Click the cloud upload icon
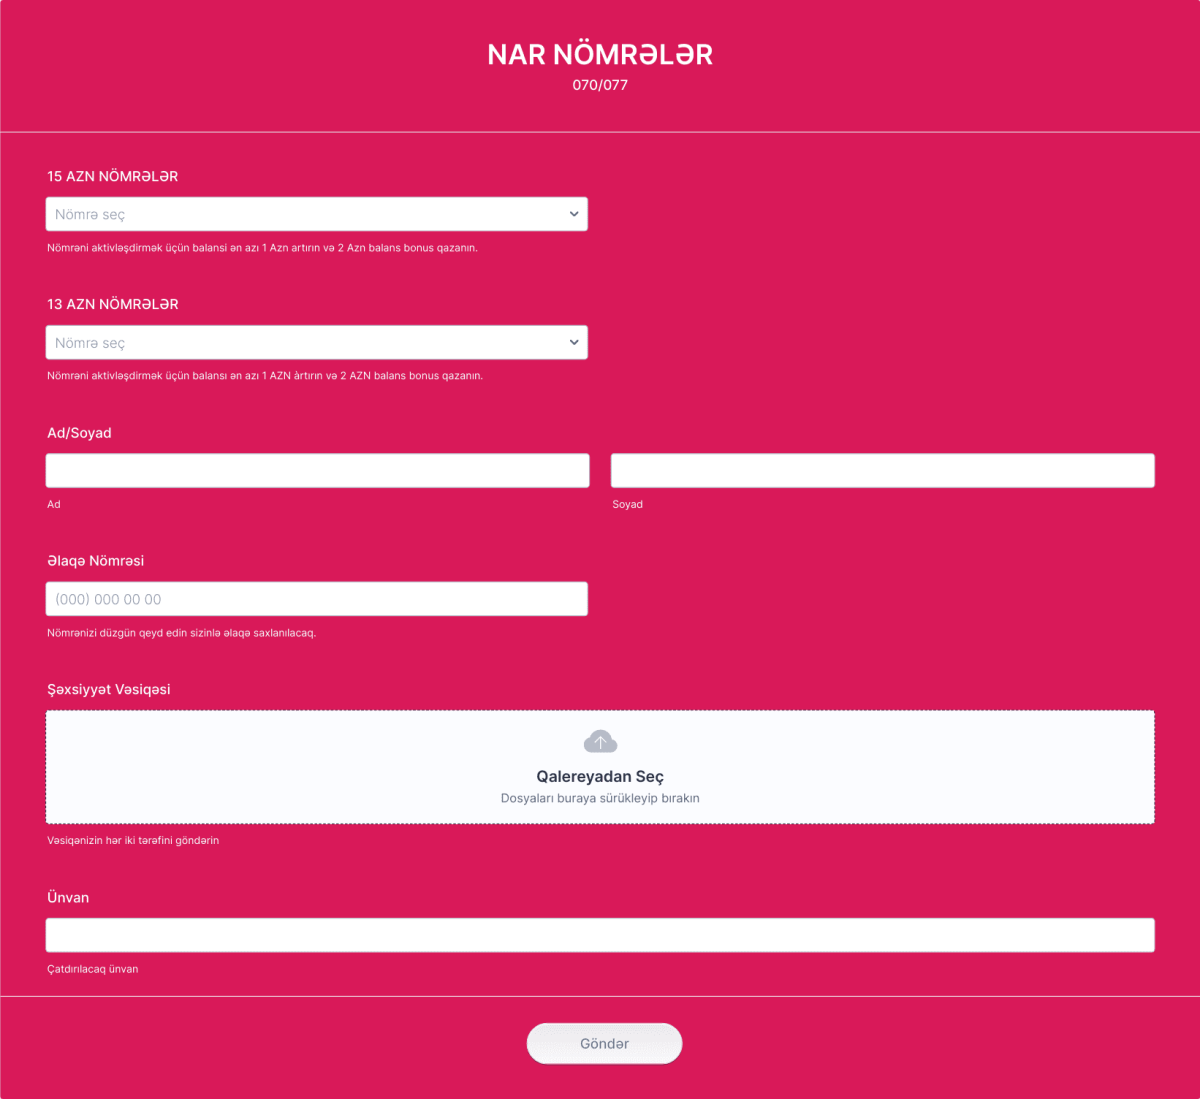The width and height of the screenshot is (1200, 1099). [x=601, y=741]
